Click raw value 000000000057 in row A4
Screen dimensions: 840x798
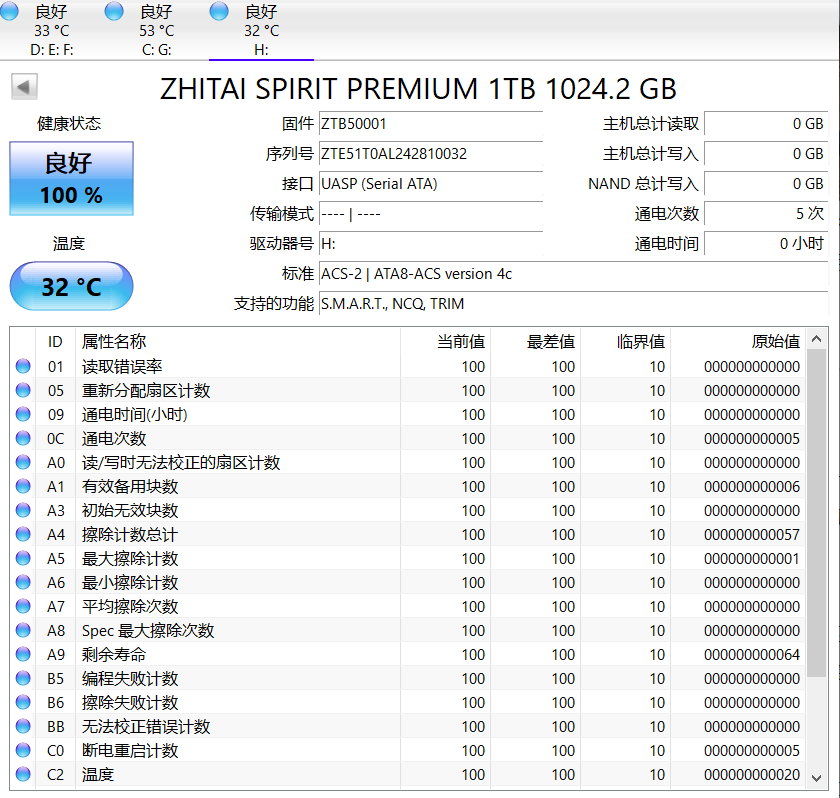pyautogui.click(x=752, y=534)
